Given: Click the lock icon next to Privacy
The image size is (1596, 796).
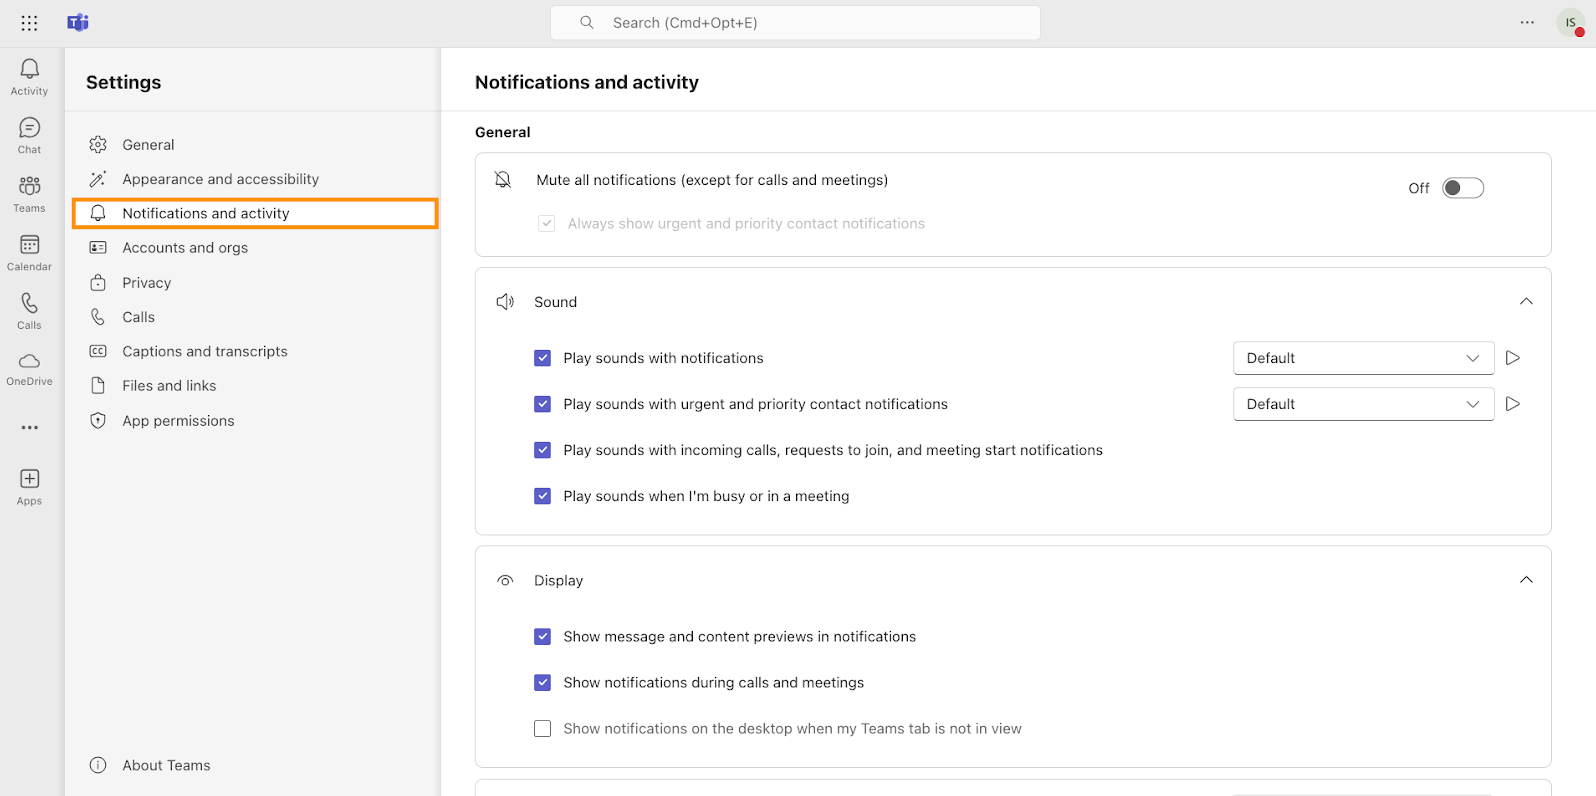Looking at the screenshot, I should coord(98,283).
